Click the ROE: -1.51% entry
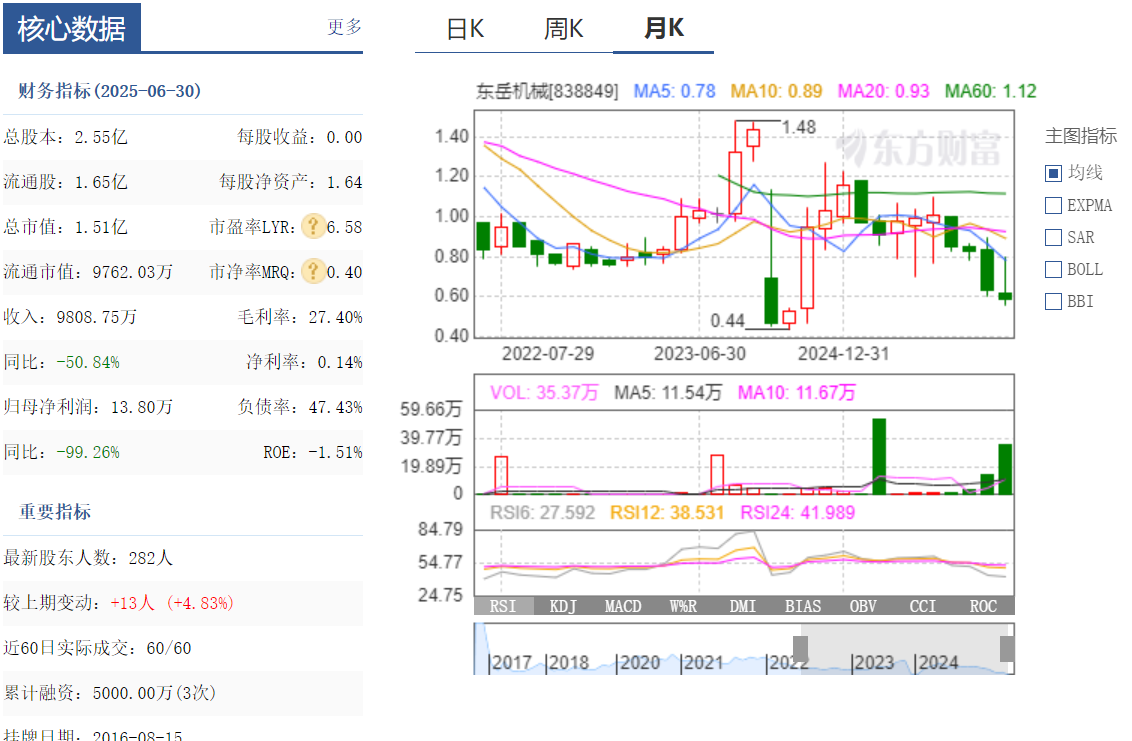 [x=313, y=453]
